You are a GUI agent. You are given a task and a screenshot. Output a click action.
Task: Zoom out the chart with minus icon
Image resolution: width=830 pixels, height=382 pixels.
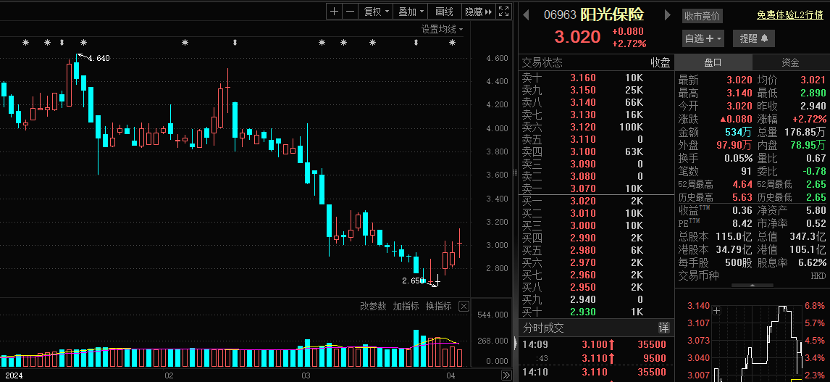point(350,12)
